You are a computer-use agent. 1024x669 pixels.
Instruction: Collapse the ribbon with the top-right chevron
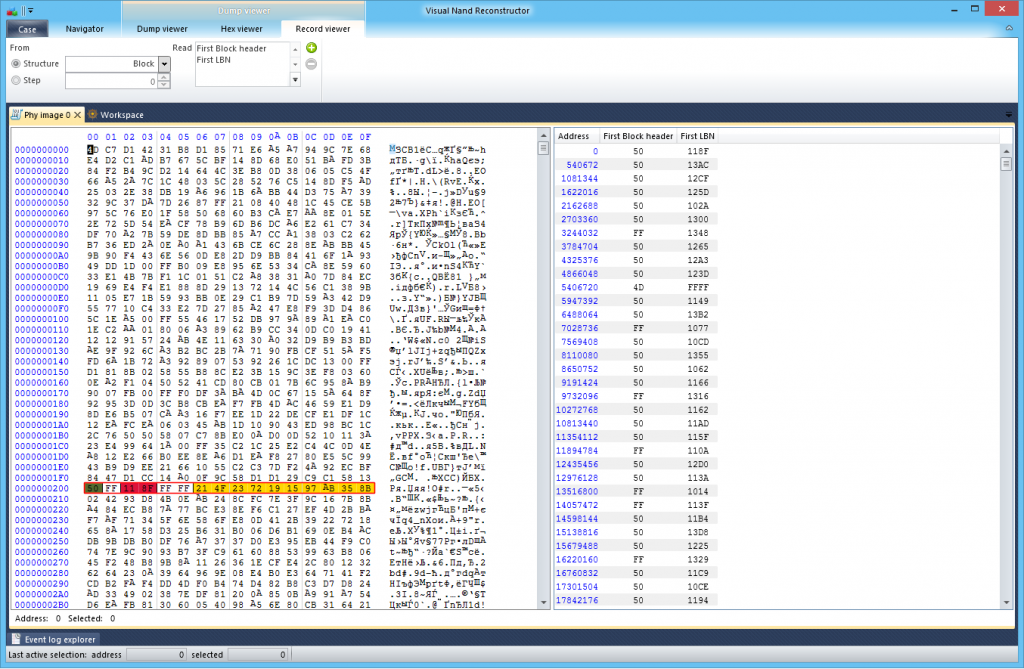[x=1009, y=28]
